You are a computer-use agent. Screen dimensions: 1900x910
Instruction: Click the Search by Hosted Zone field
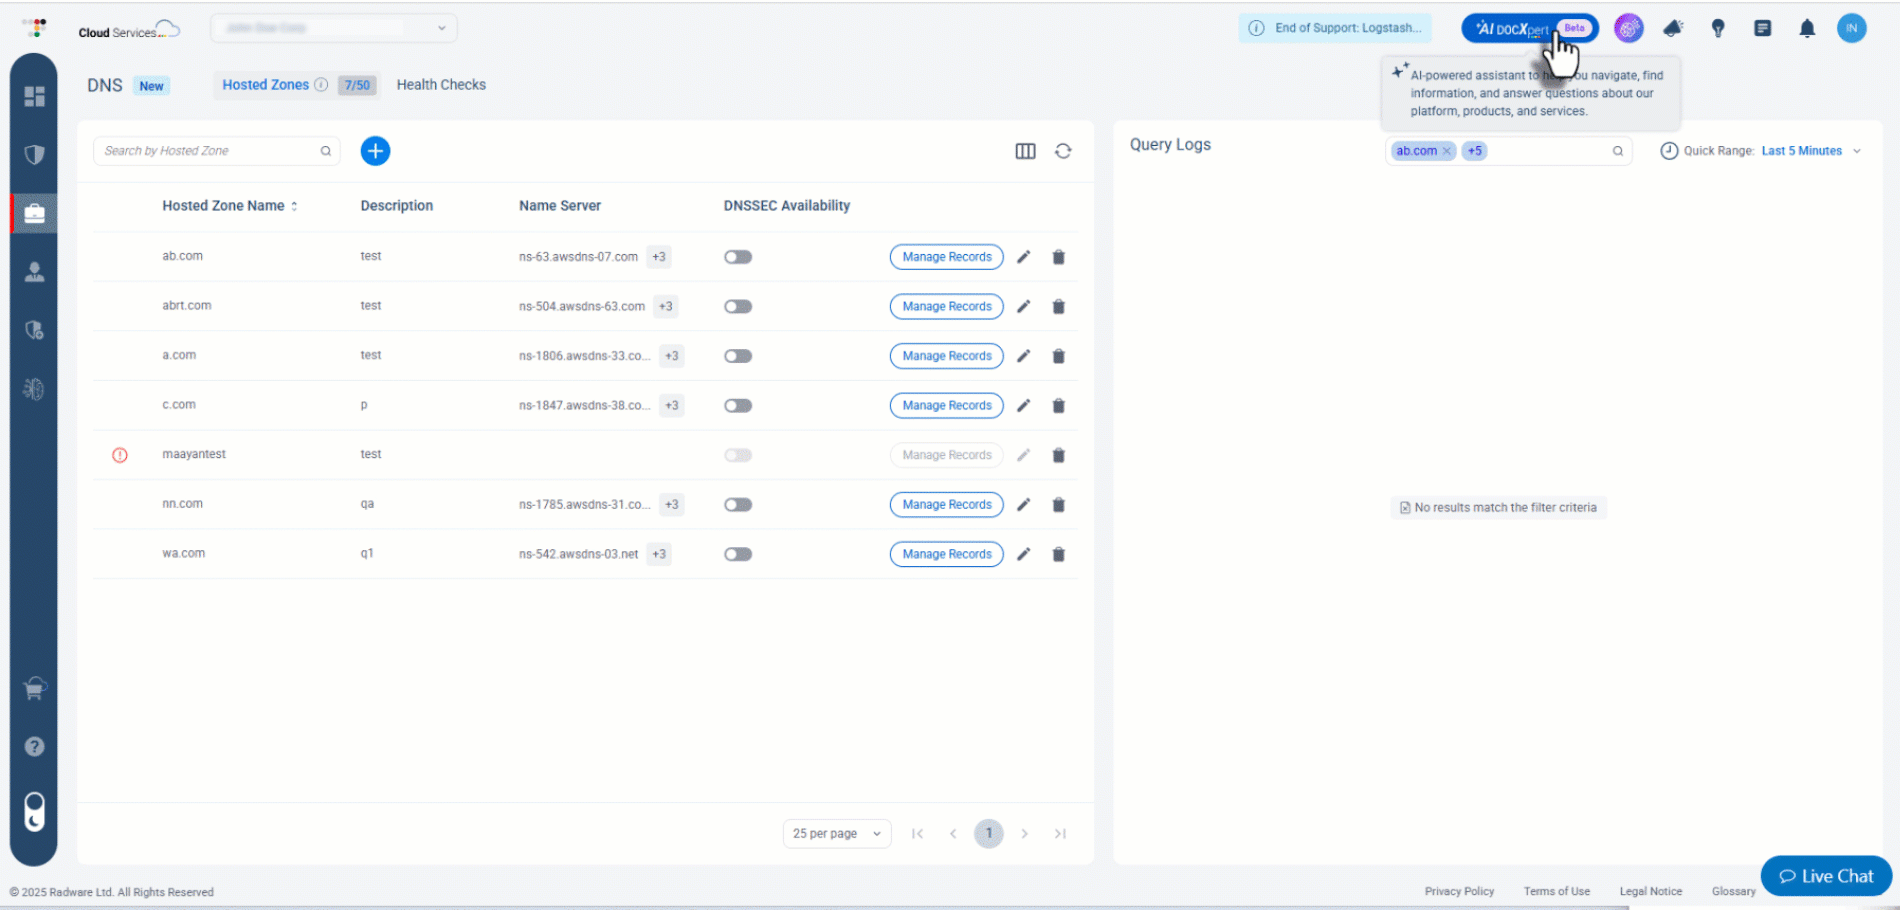[208, 151]
